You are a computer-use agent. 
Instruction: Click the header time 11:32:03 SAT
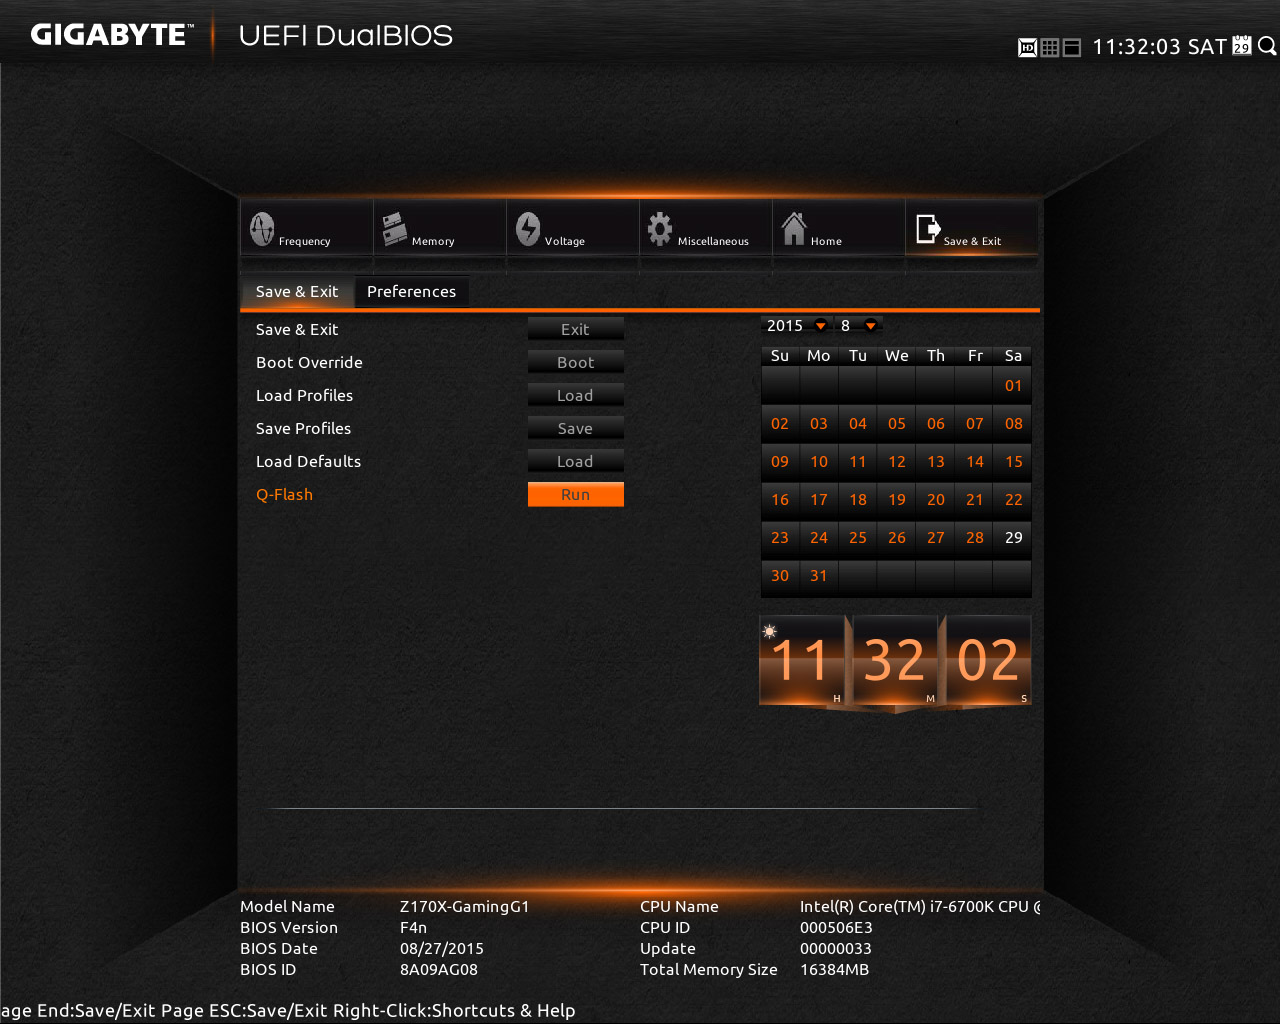tap(1159, 47)
